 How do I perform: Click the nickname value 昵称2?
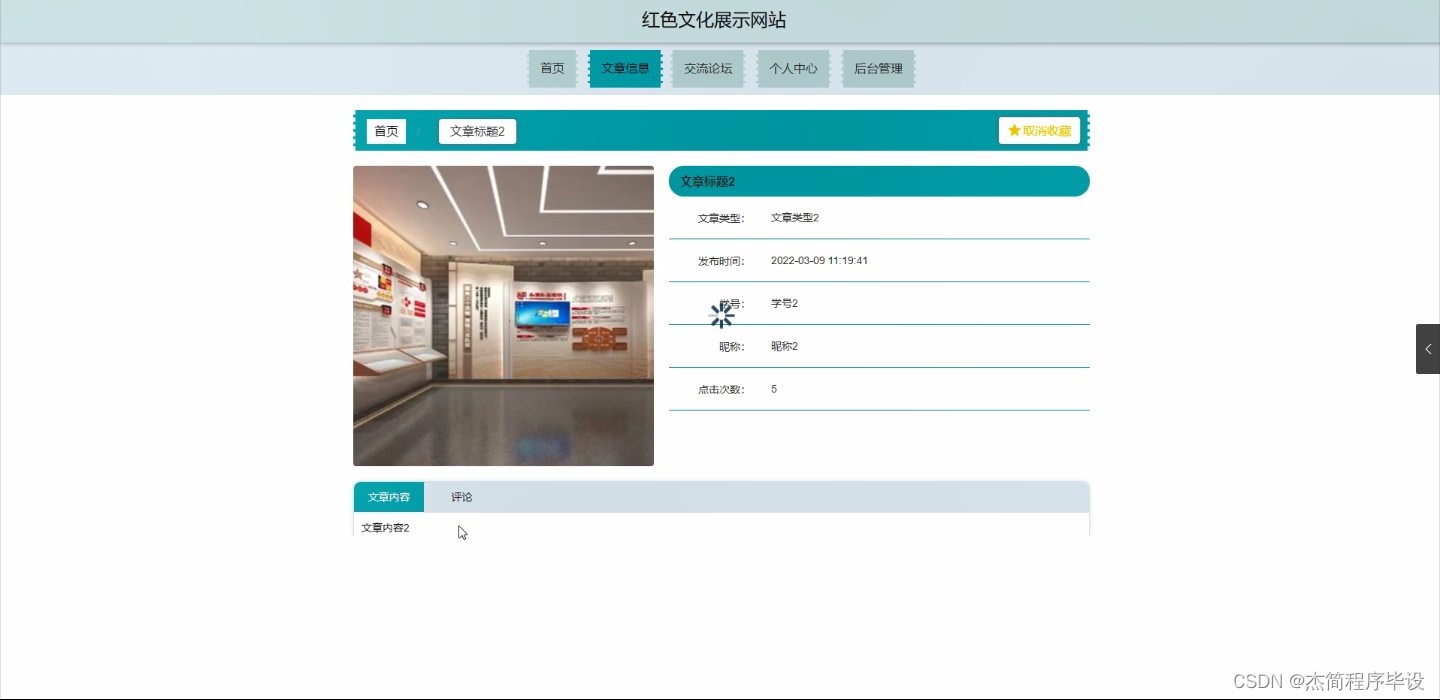[782, 345]
